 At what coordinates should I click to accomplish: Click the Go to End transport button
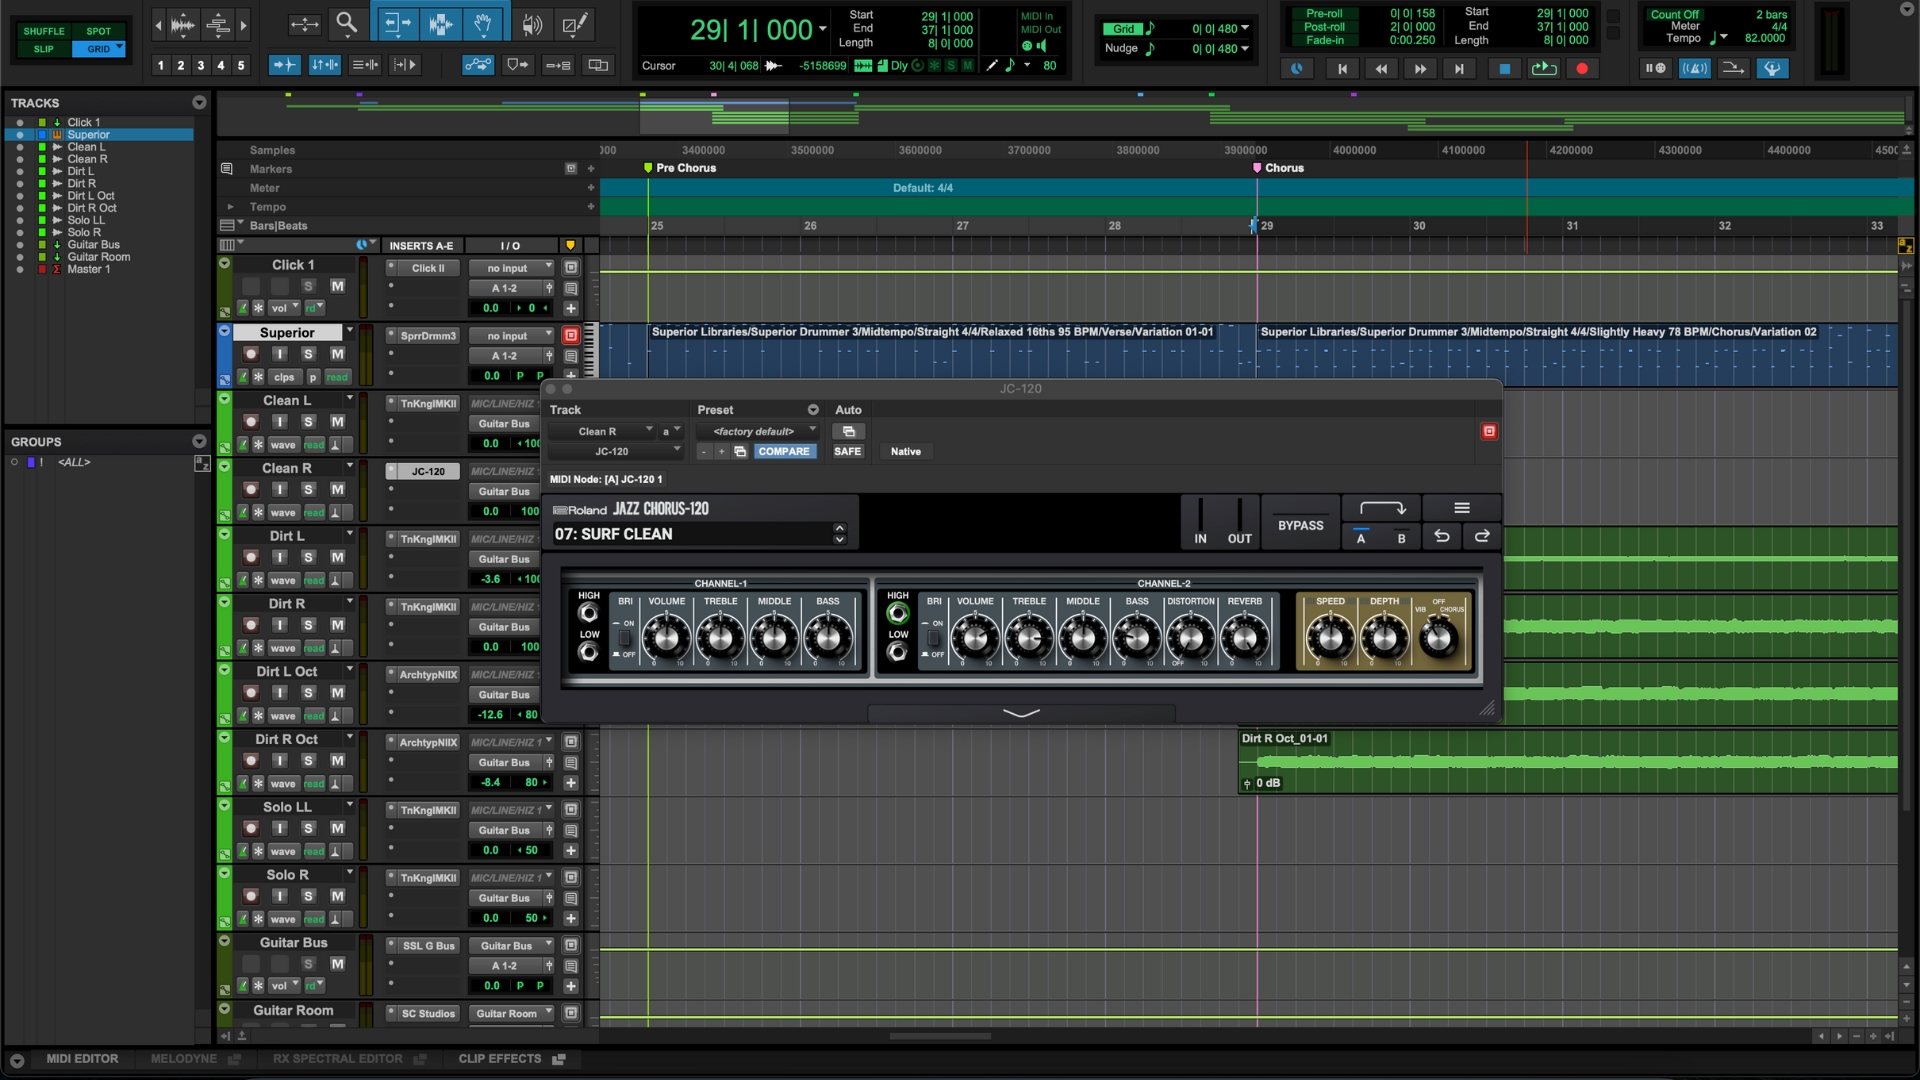tap(1459, 68)
